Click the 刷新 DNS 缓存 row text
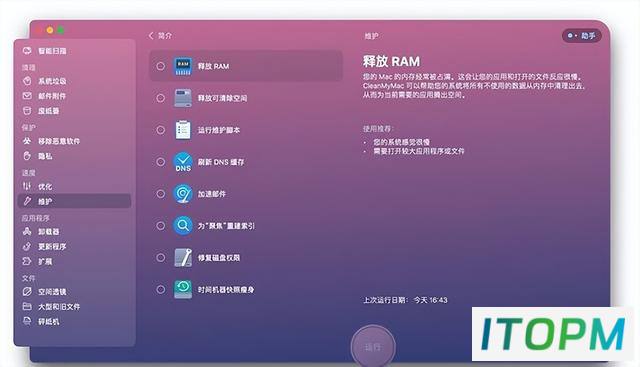This screenshot has height=367, width=640. tap(221, 162)
